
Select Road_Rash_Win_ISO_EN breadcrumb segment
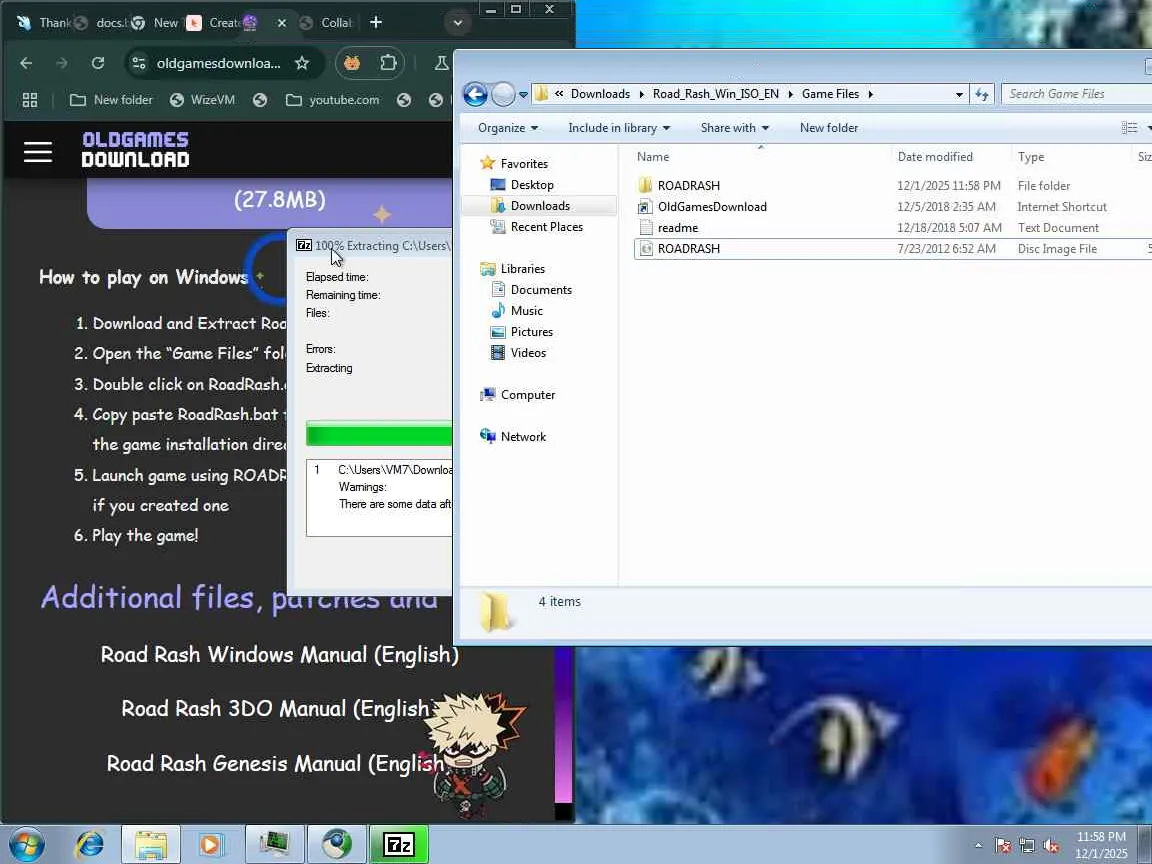(x=716, y=94)
